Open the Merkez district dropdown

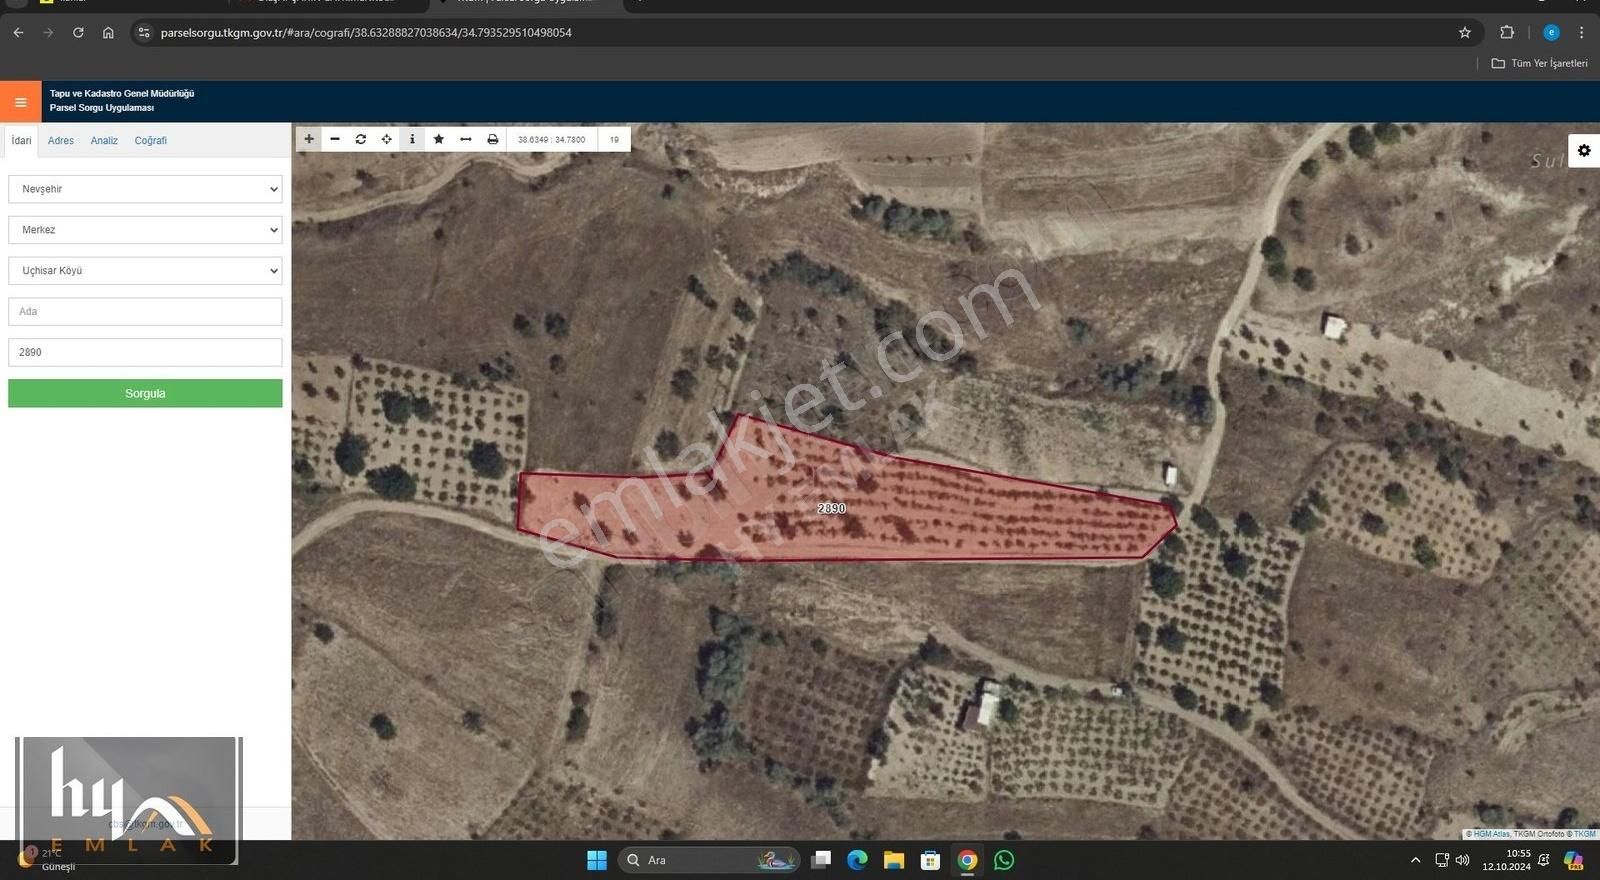tap(145, 230)
